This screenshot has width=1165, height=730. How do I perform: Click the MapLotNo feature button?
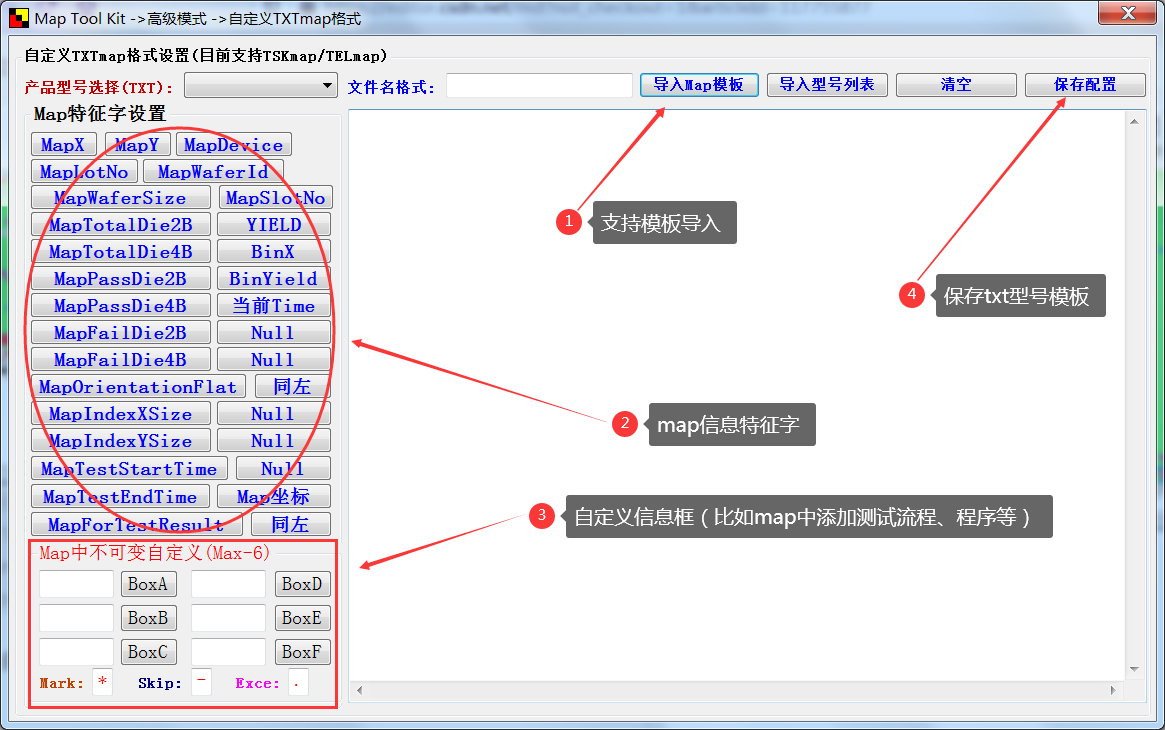click(83, 171)
